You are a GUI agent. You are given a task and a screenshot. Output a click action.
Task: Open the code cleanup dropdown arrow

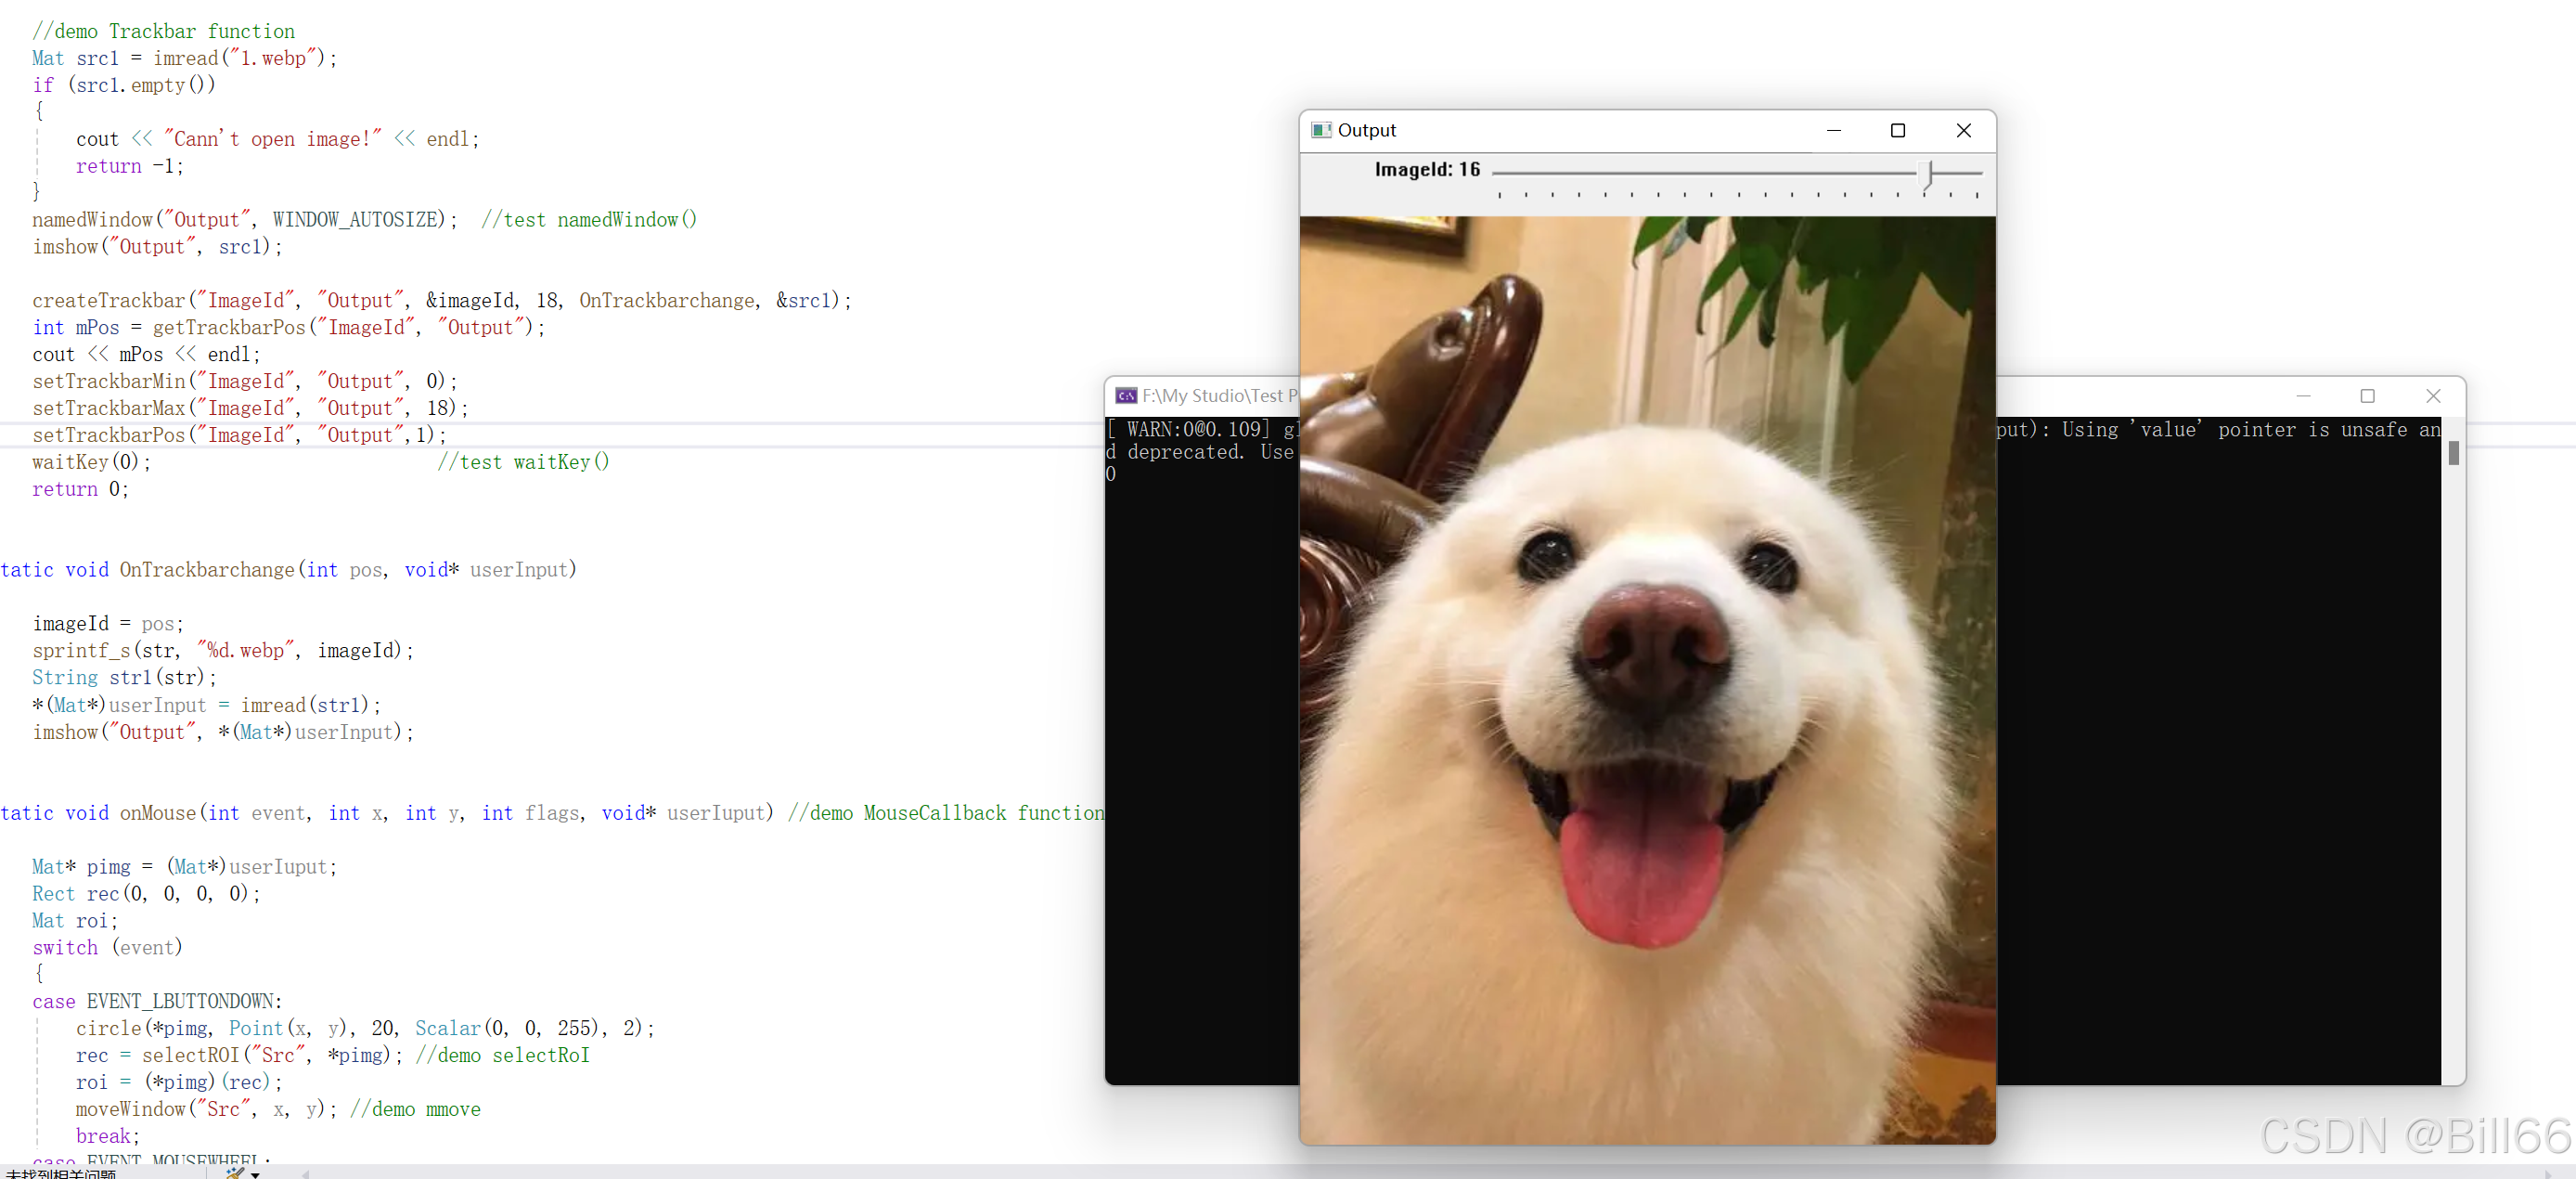[256, 1174]
